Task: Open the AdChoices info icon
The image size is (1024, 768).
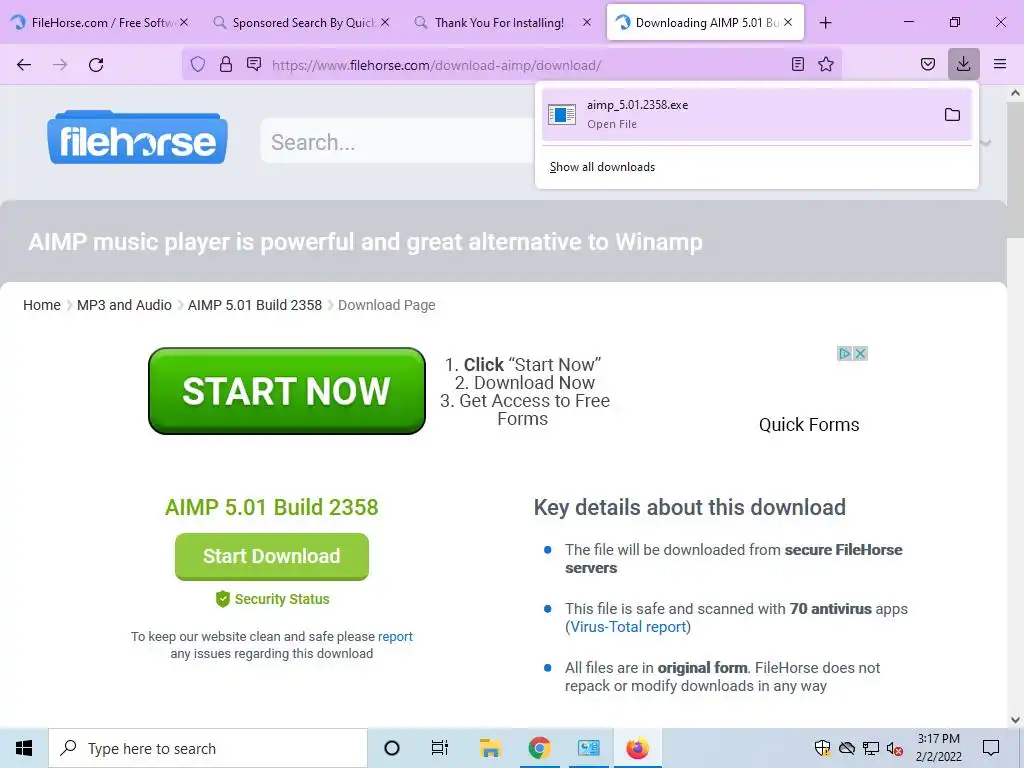Action: coord(844,353)
